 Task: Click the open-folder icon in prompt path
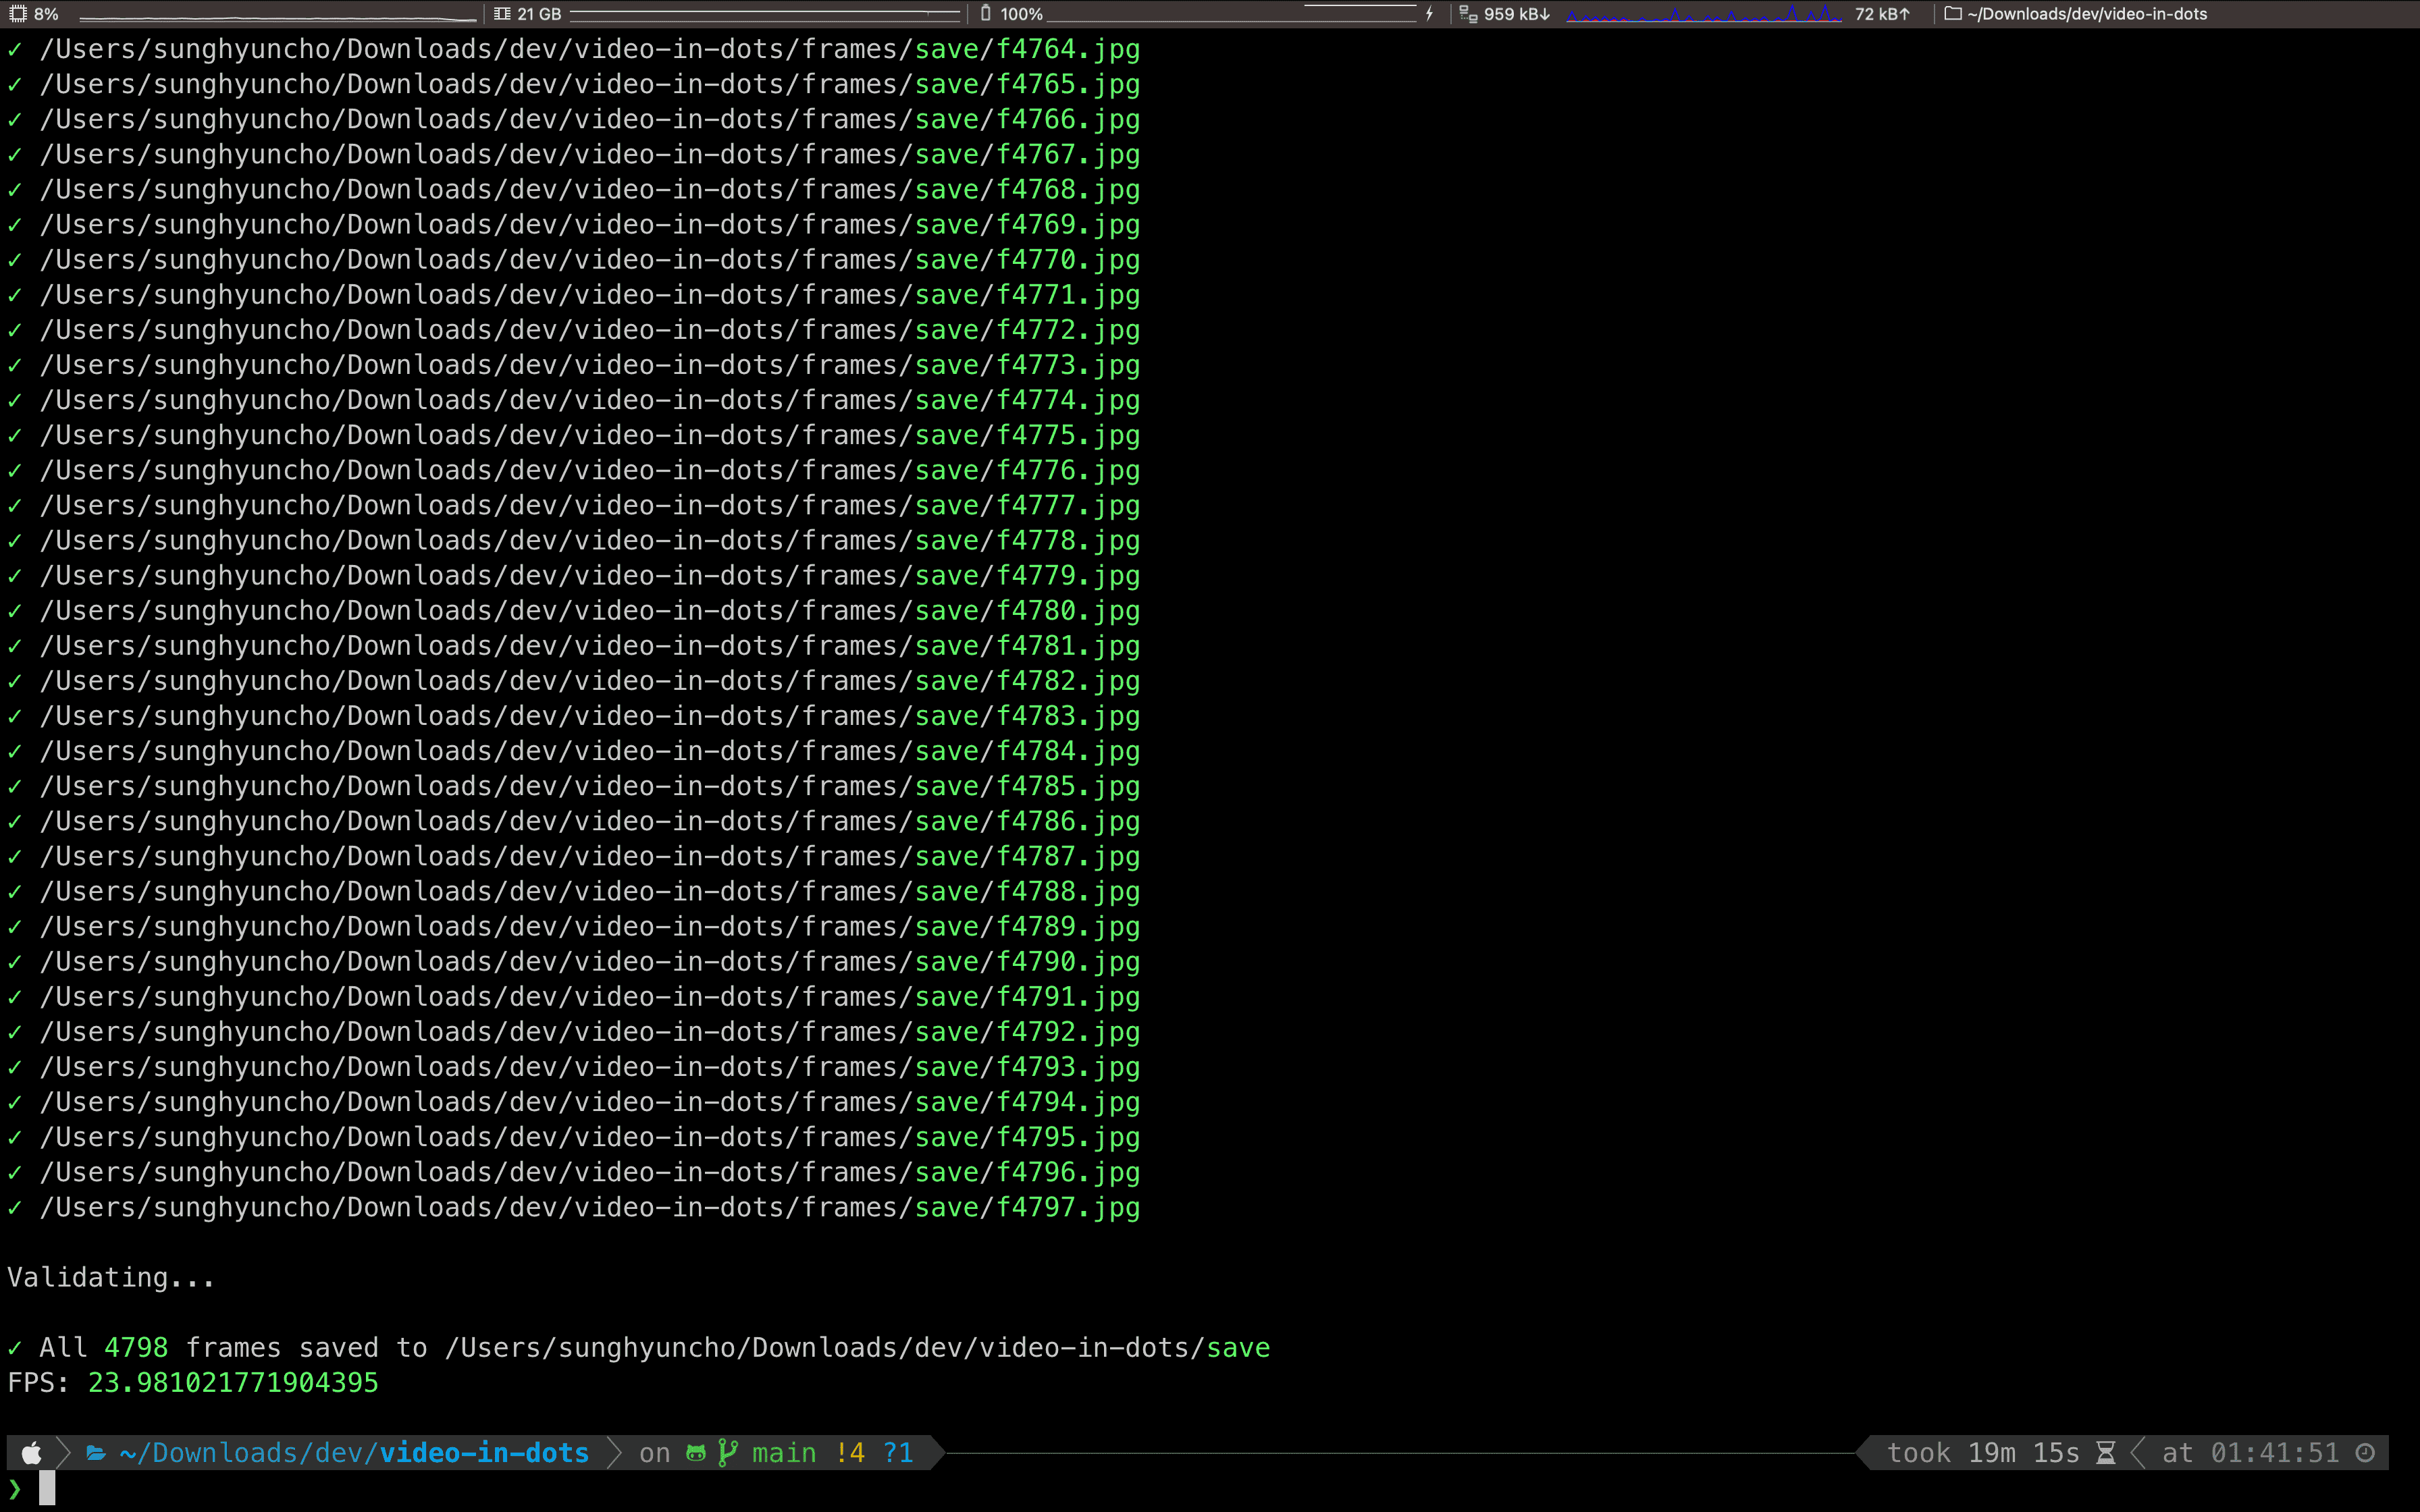coord(97,1453)
